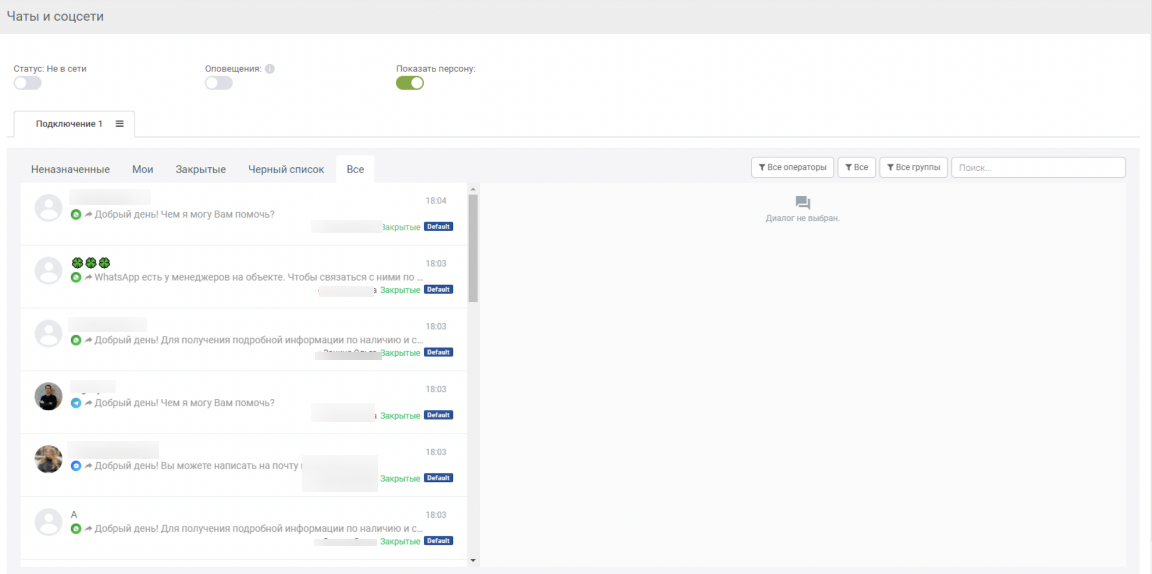Open the Все channels filter dropdown
Image resolution: width=1152 pixels, height=574 pixels.
click(856, 167)
